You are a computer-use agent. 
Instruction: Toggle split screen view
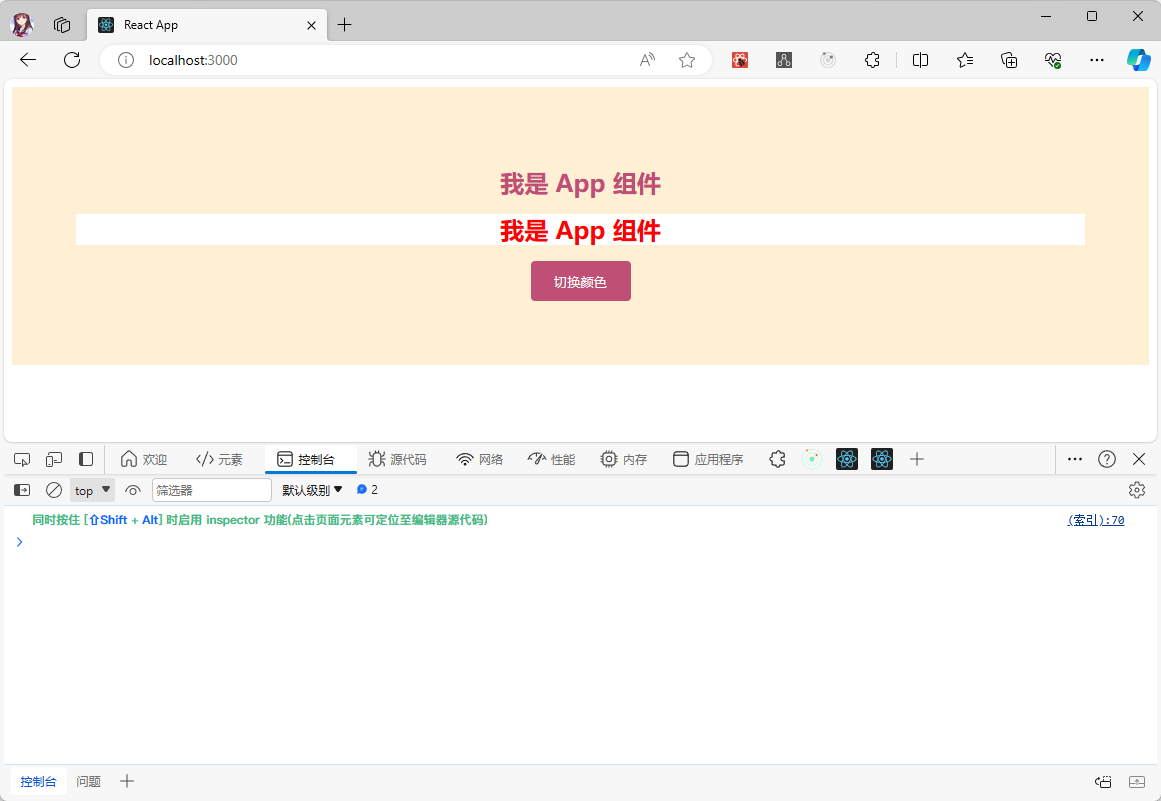921,60
